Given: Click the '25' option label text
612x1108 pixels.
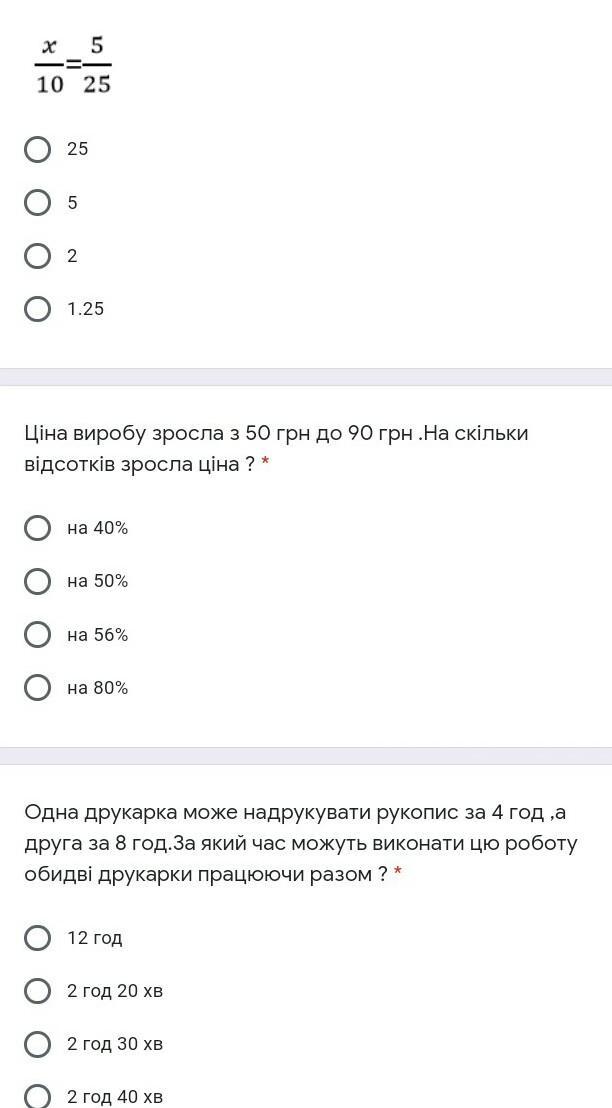Looking at the screenshot, I should (78, 149).
